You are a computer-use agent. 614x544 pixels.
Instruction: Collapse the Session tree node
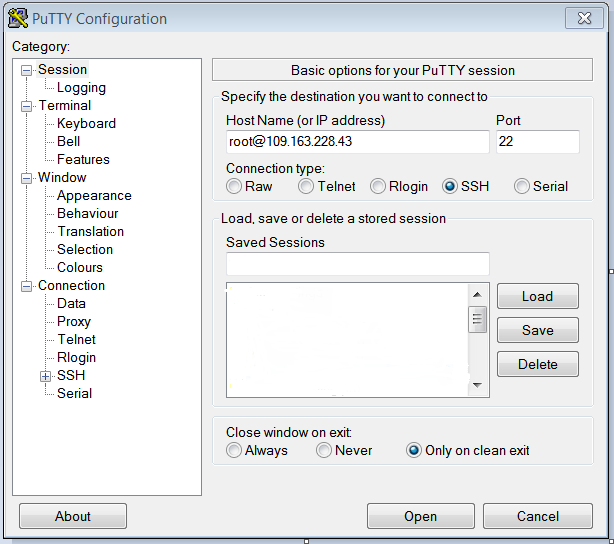pos(26,70)
